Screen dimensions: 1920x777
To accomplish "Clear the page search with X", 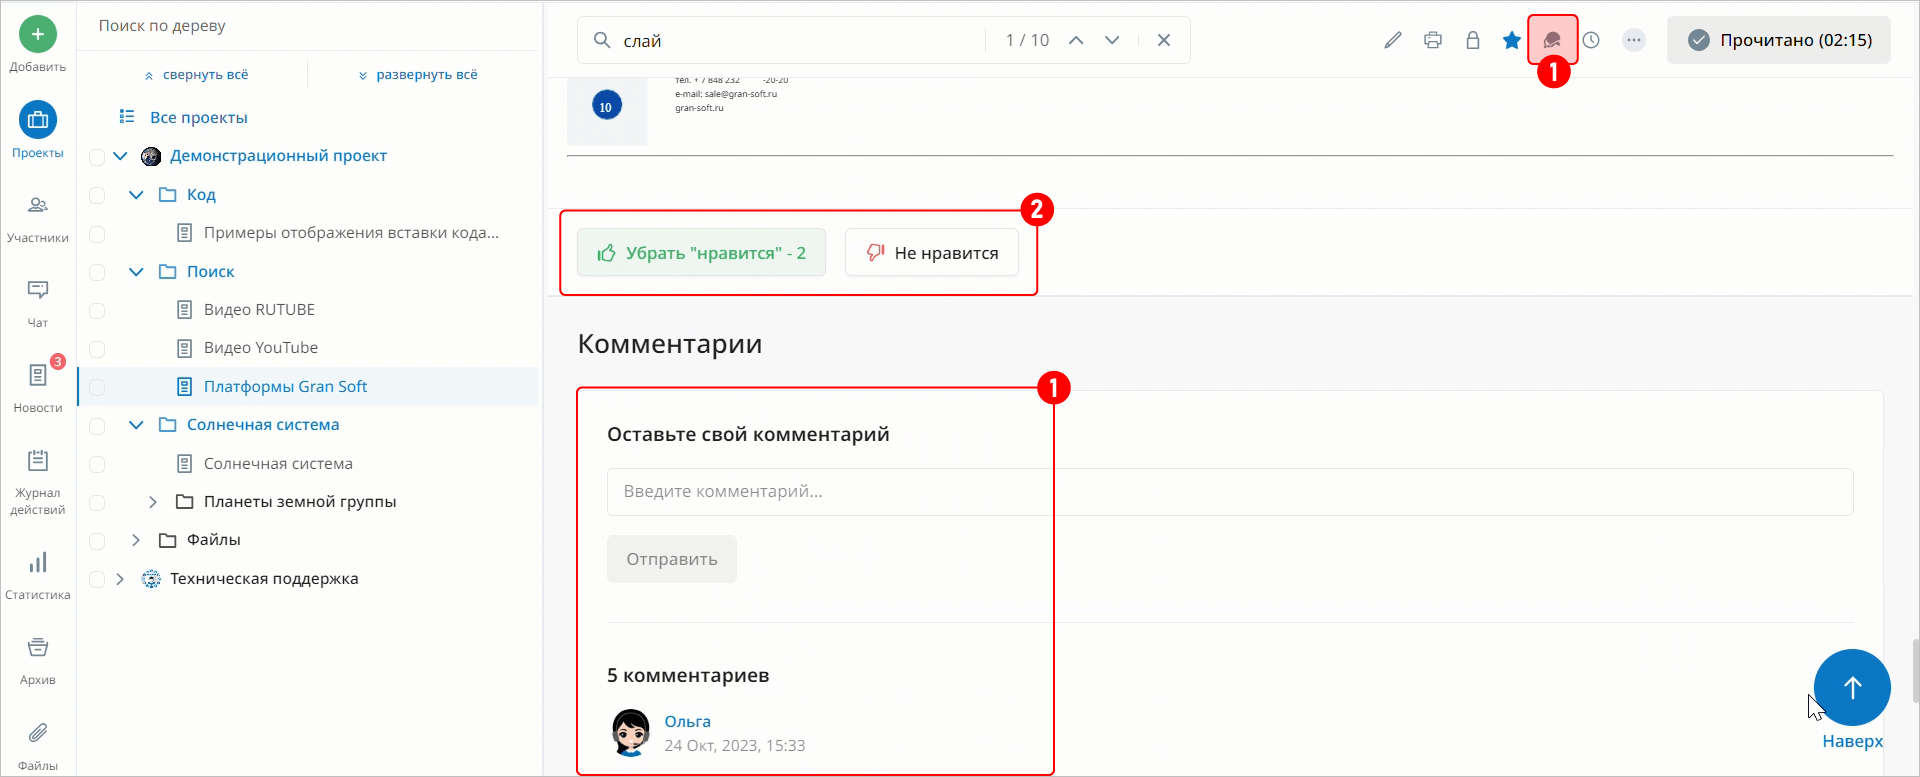I will pos(1164,40).
